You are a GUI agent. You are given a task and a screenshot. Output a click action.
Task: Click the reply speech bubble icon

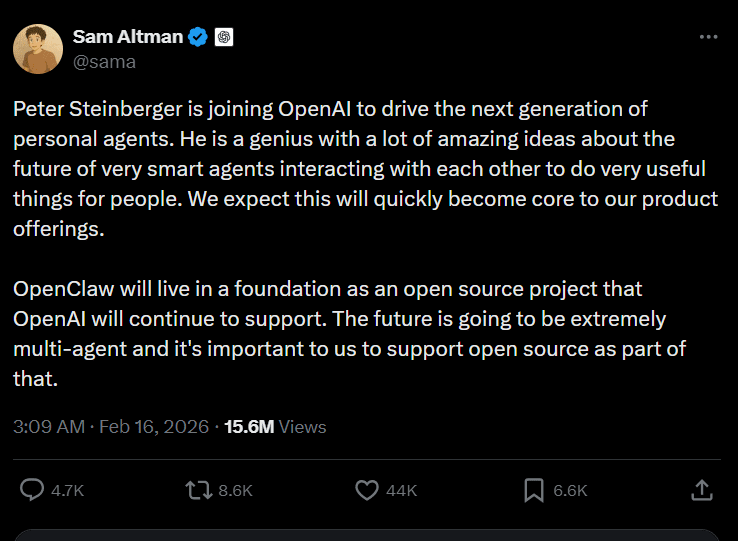(33, 490)
